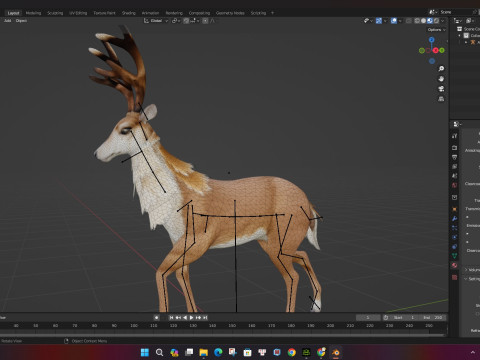Expand the Armature item in outliner
This screenshot has height=360, width=480.
(x=466, y=42)
